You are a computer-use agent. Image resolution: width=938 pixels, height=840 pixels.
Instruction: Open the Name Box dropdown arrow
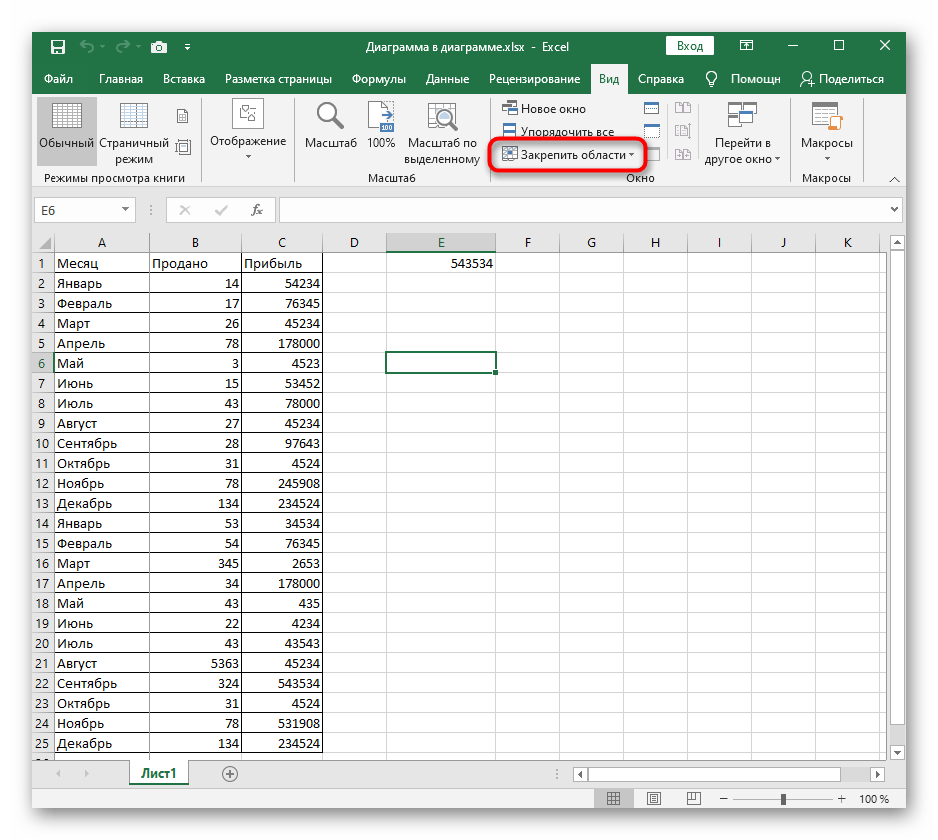click(125, 209)
